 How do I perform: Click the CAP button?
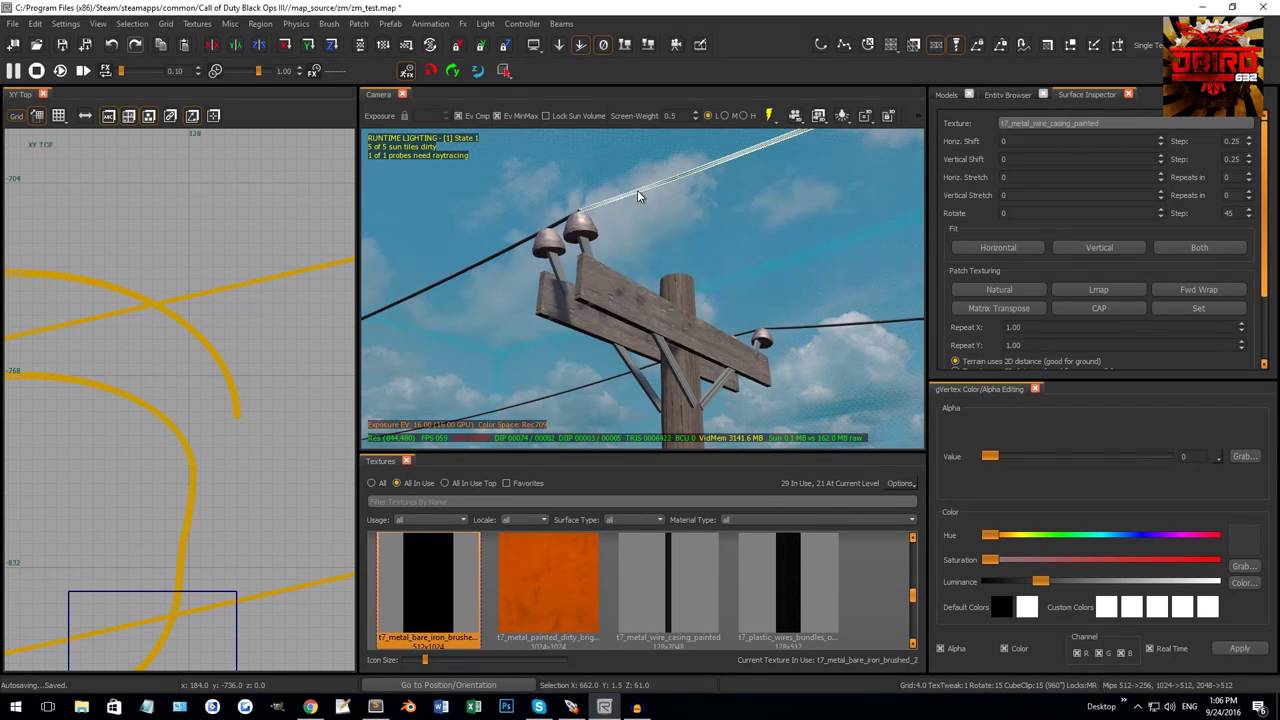coord(1099,308)
